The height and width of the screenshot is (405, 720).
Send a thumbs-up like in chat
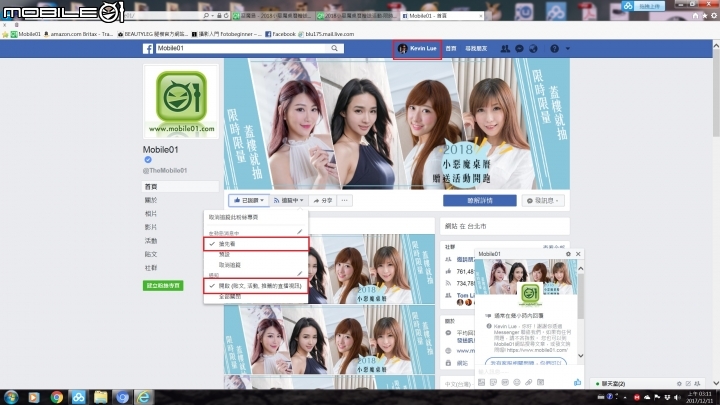(577, 382)
